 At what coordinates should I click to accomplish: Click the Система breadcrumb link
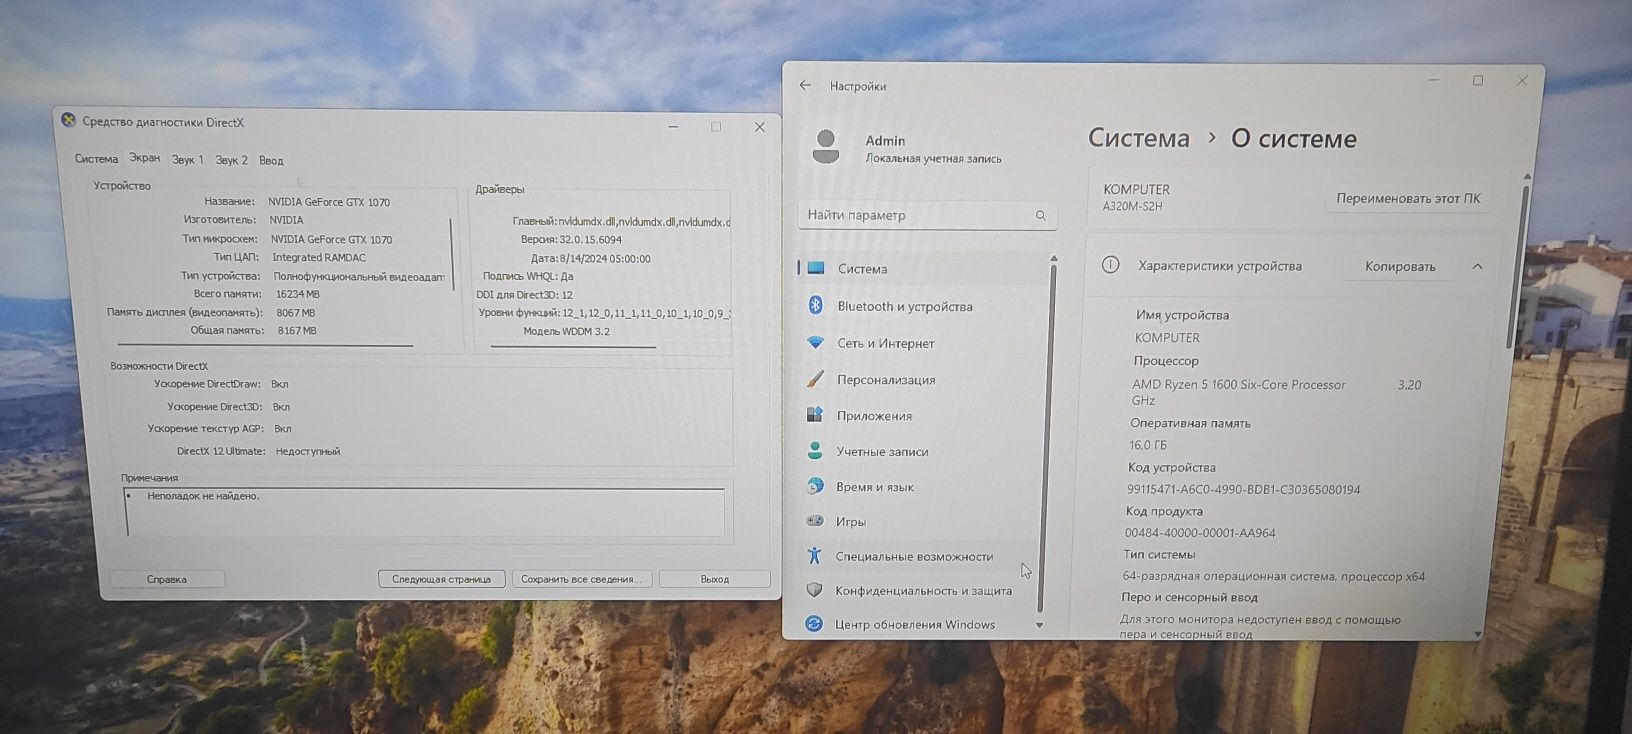pyautogui.click(x=1139, y=138)
